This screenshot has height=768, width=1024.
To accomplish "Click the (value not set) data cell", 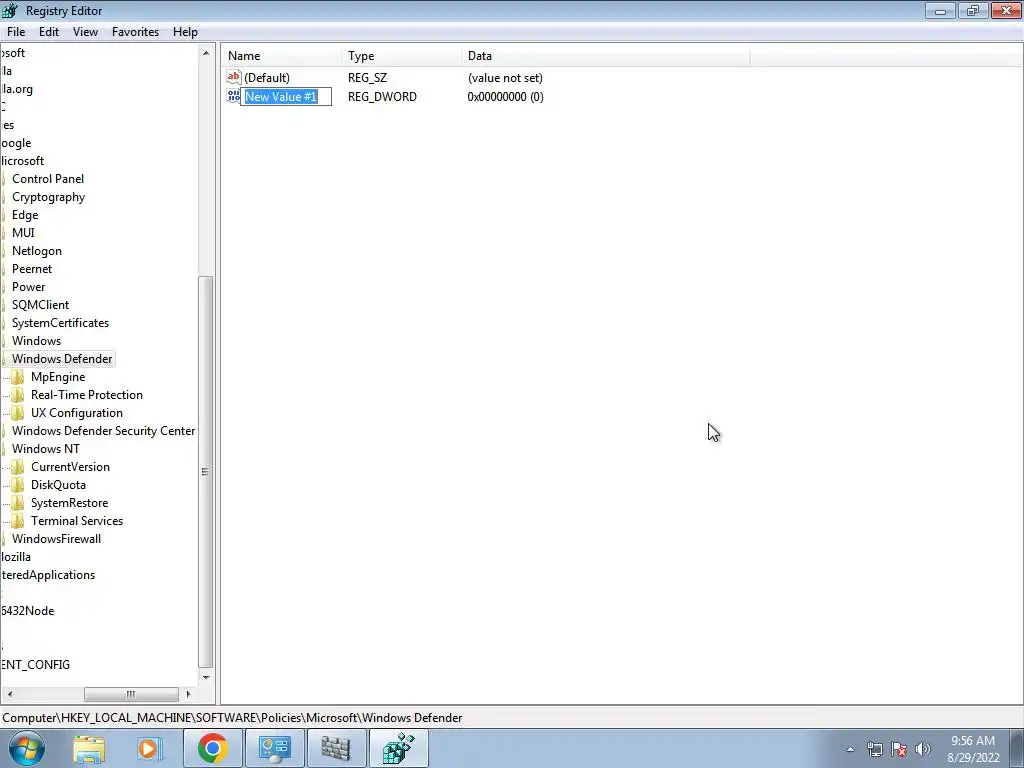I will (x=505, y=78).
